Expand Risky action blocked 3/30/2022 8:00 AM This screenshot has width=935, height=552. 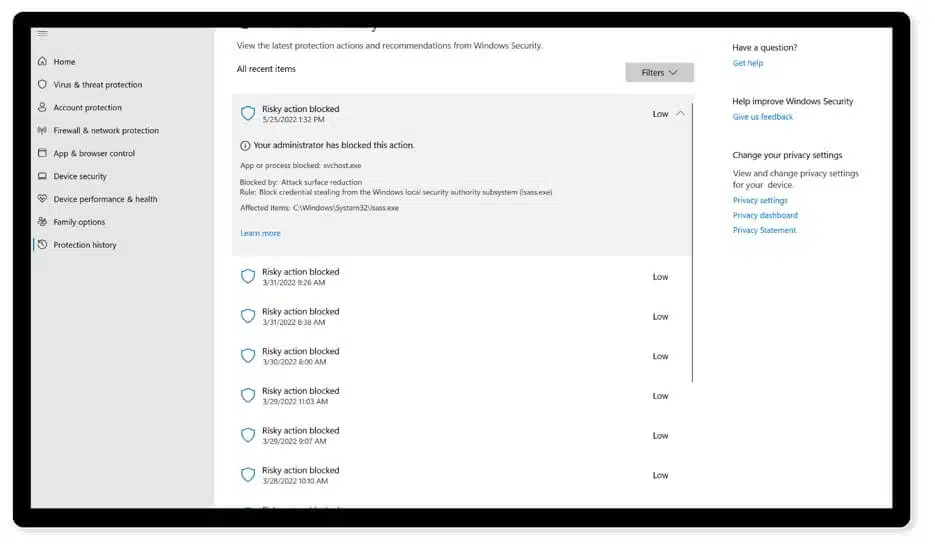click(x=462, y=356)
